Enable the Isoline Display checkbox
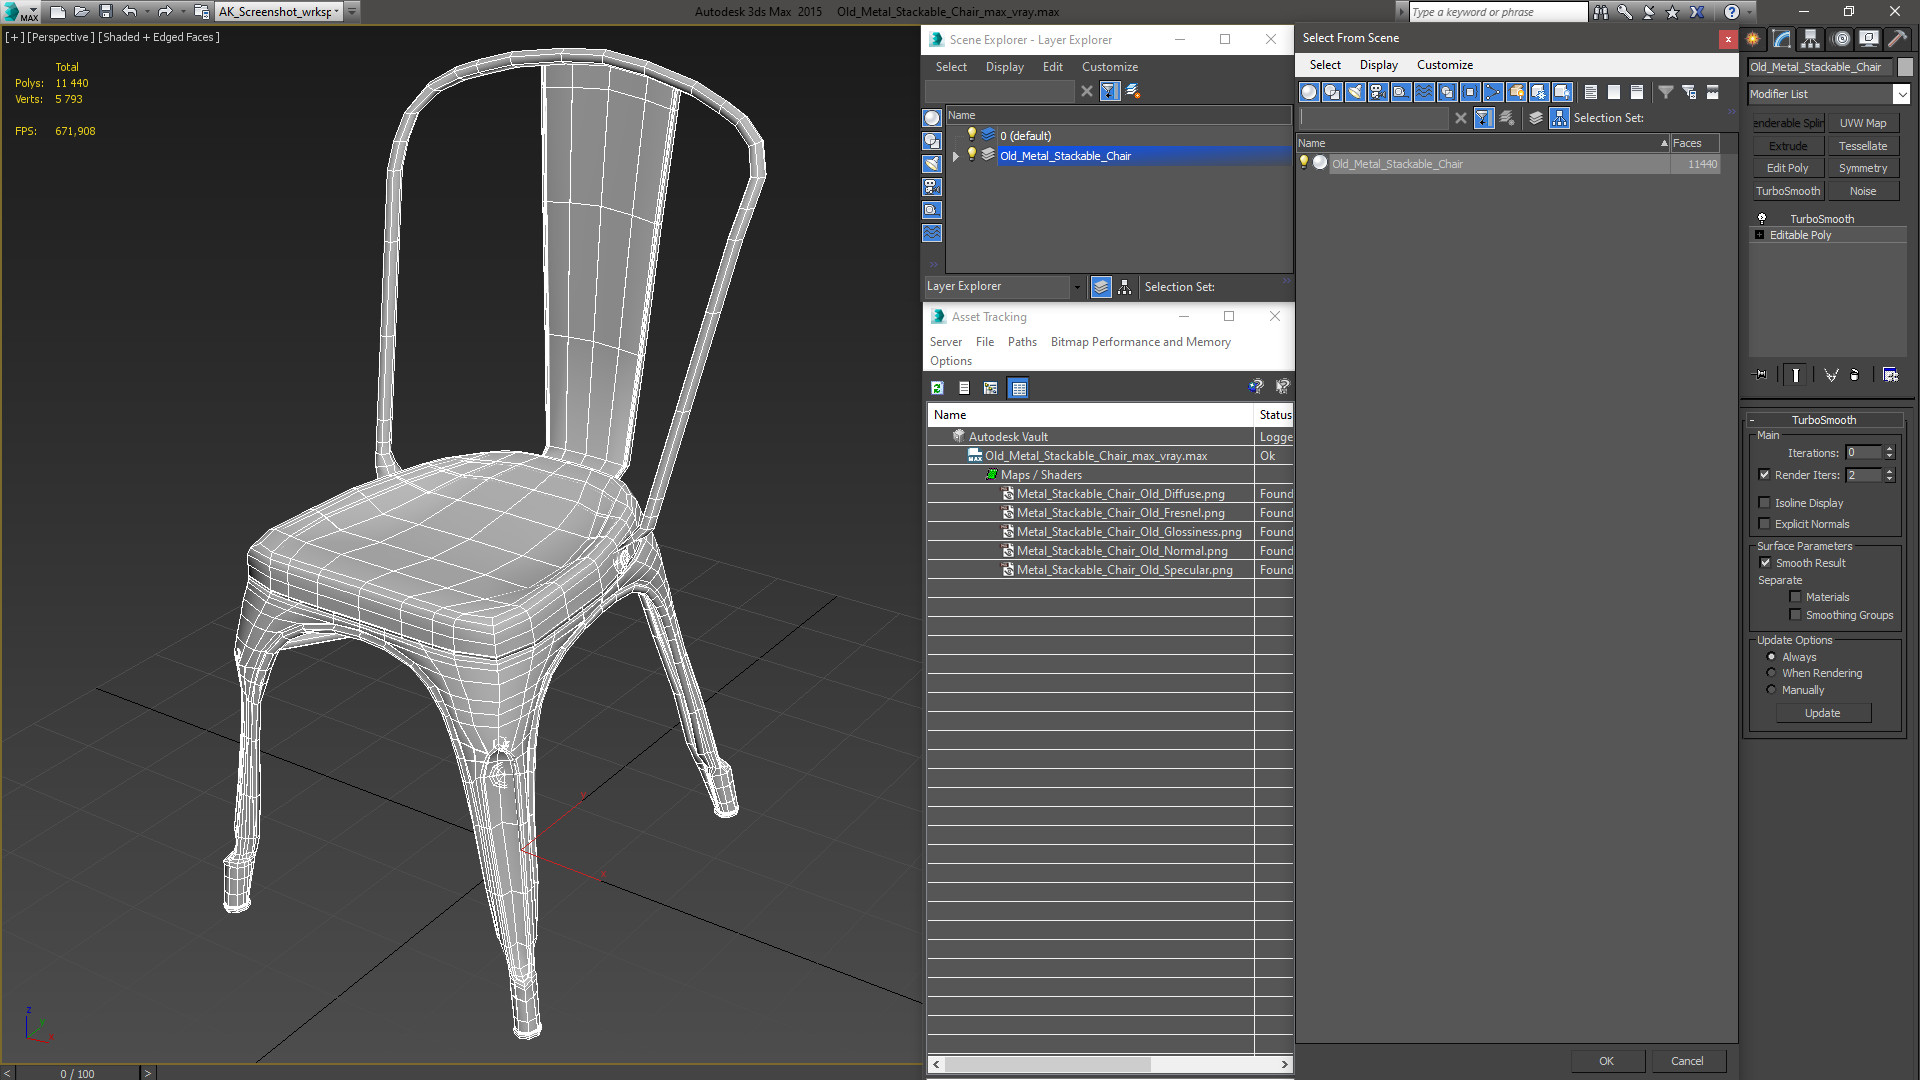1920x1080 pixels. point(1765,503)
